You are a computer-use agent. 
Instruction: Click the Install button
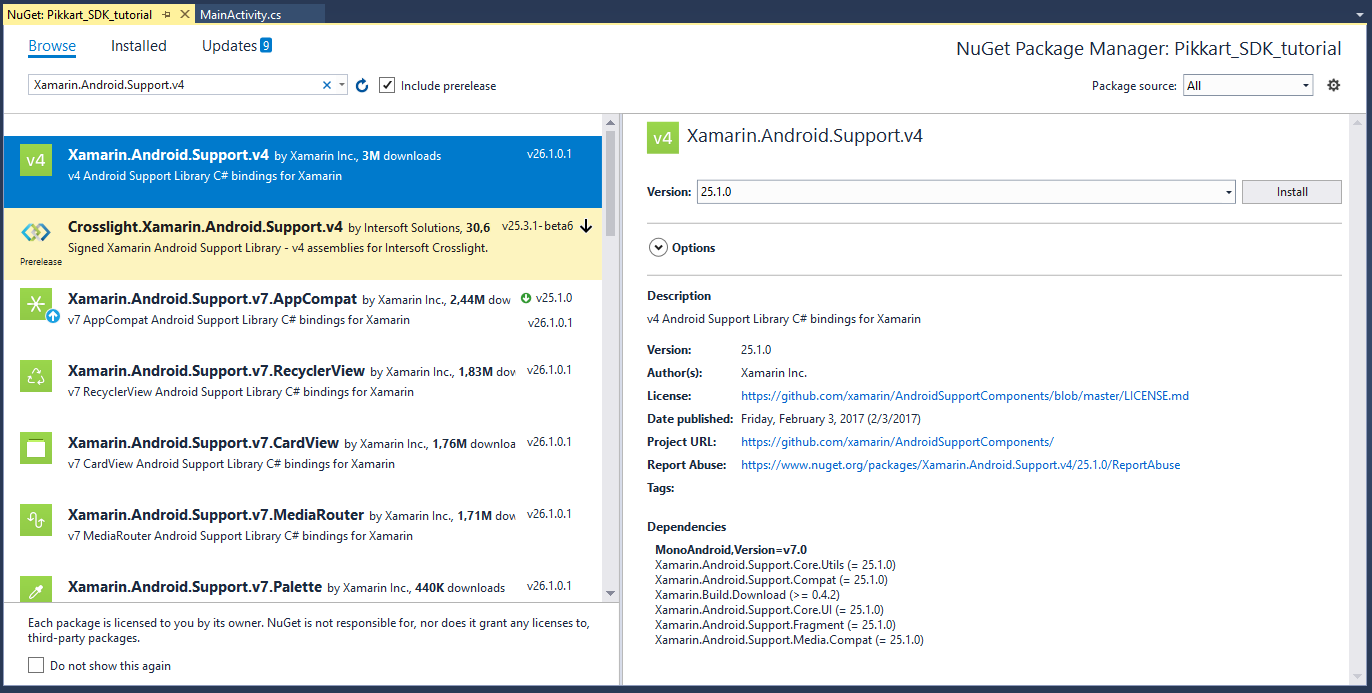point(1292,192)
